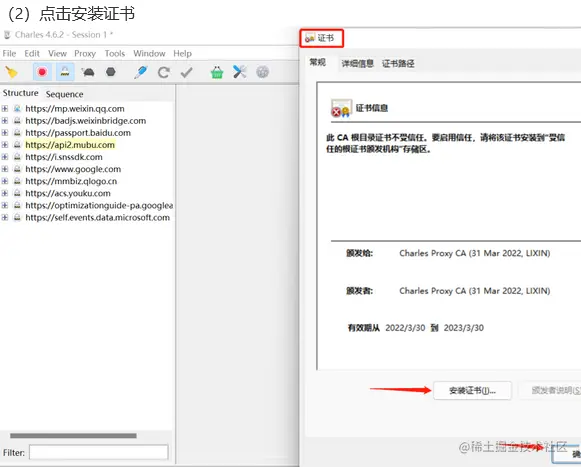Open the File menu

pos(9,53)
